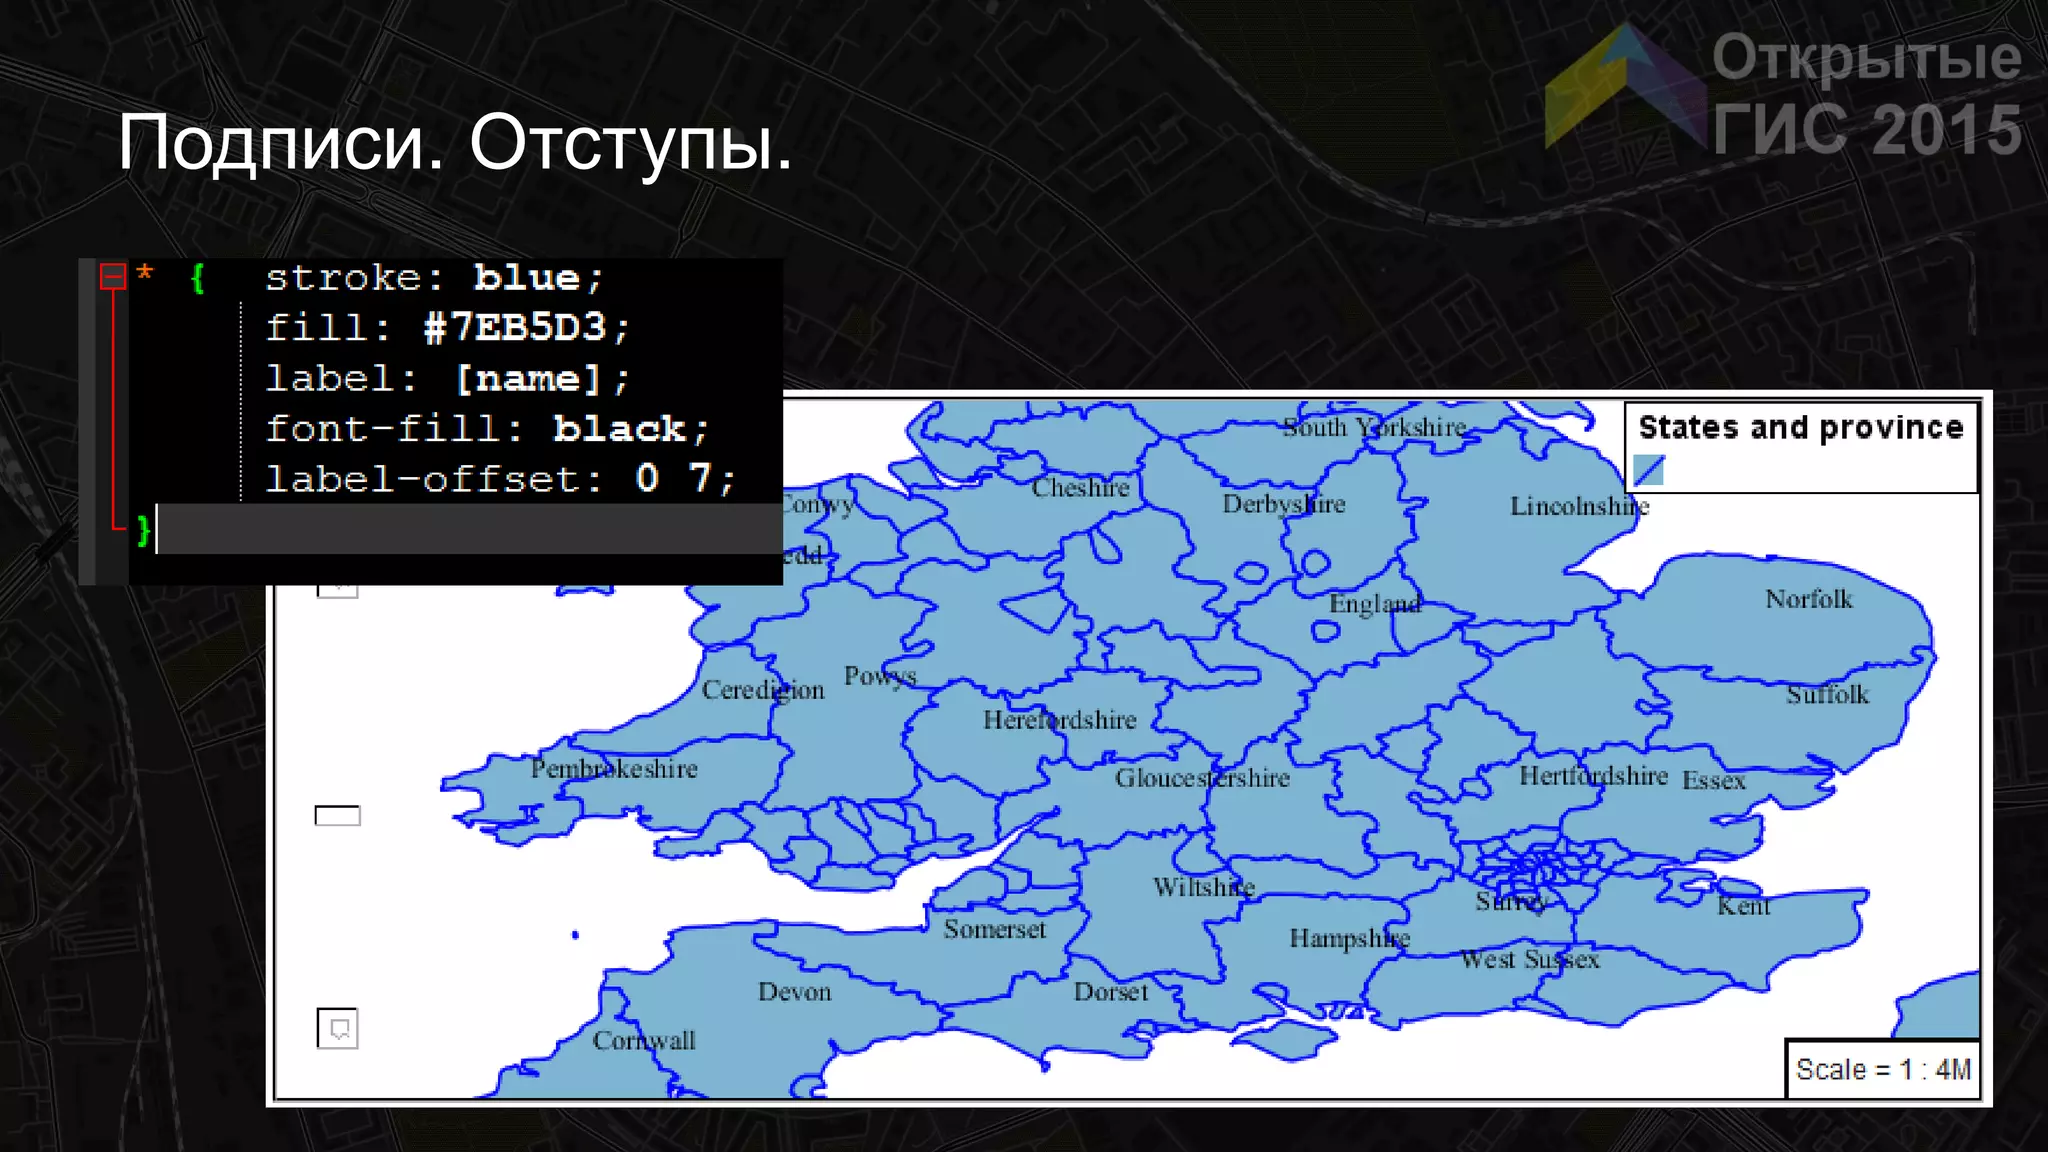The image size is (2048, 1152).
Task: Click the Hertfordshire label on the map
Action: pyautogui.click(x=1593, y=776)
